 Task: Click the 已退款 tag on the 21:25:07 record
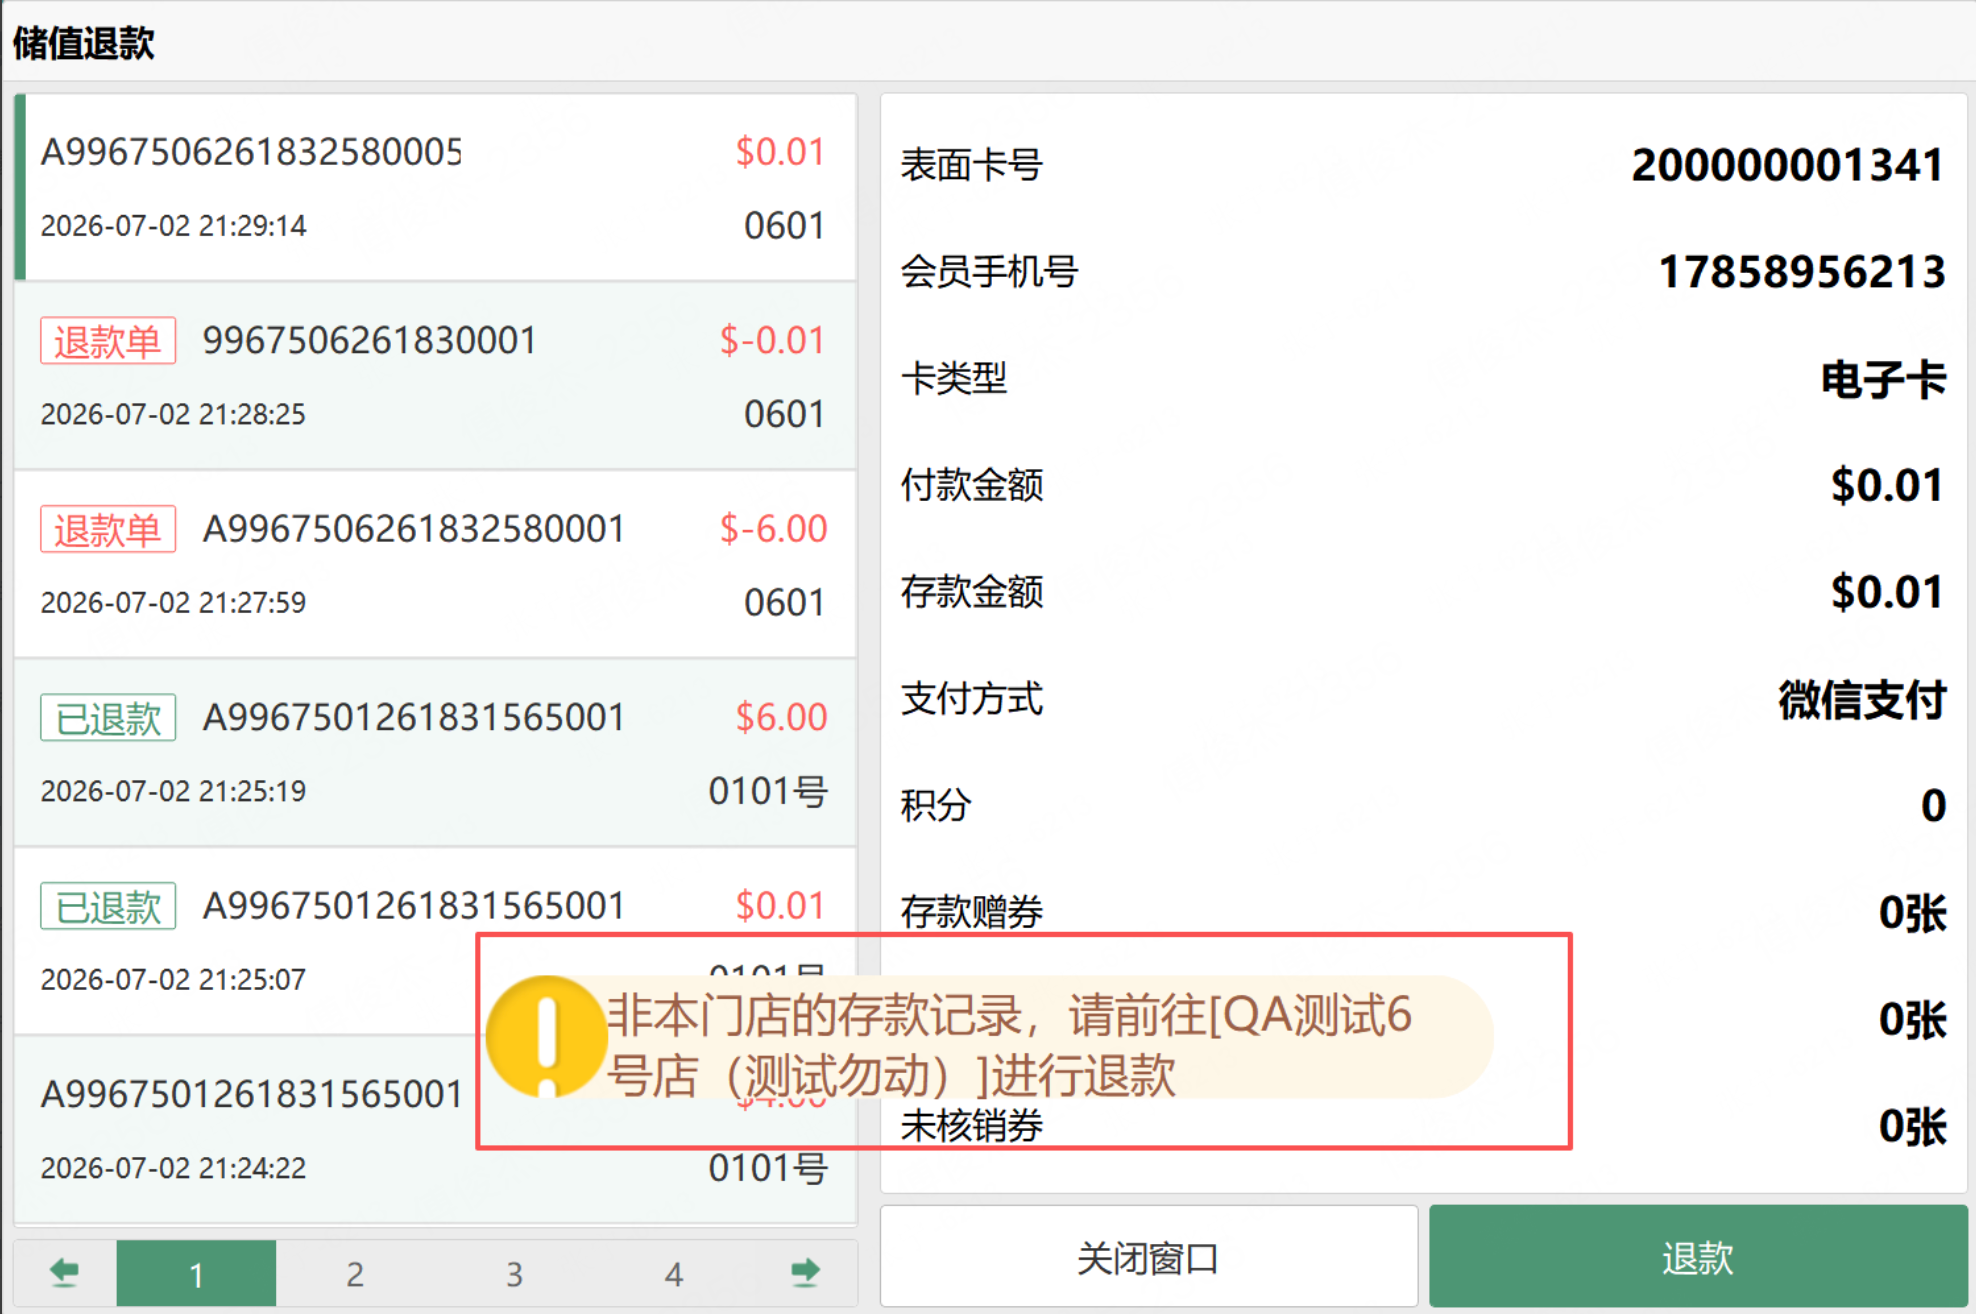tap(108, 905)
